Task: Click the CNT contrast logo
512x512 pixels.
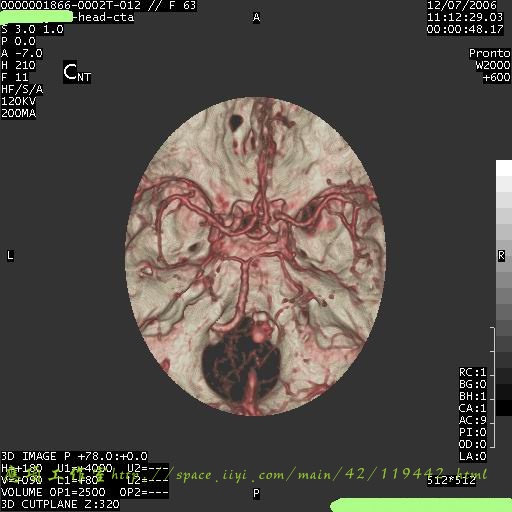Action: tap(77, 72)
